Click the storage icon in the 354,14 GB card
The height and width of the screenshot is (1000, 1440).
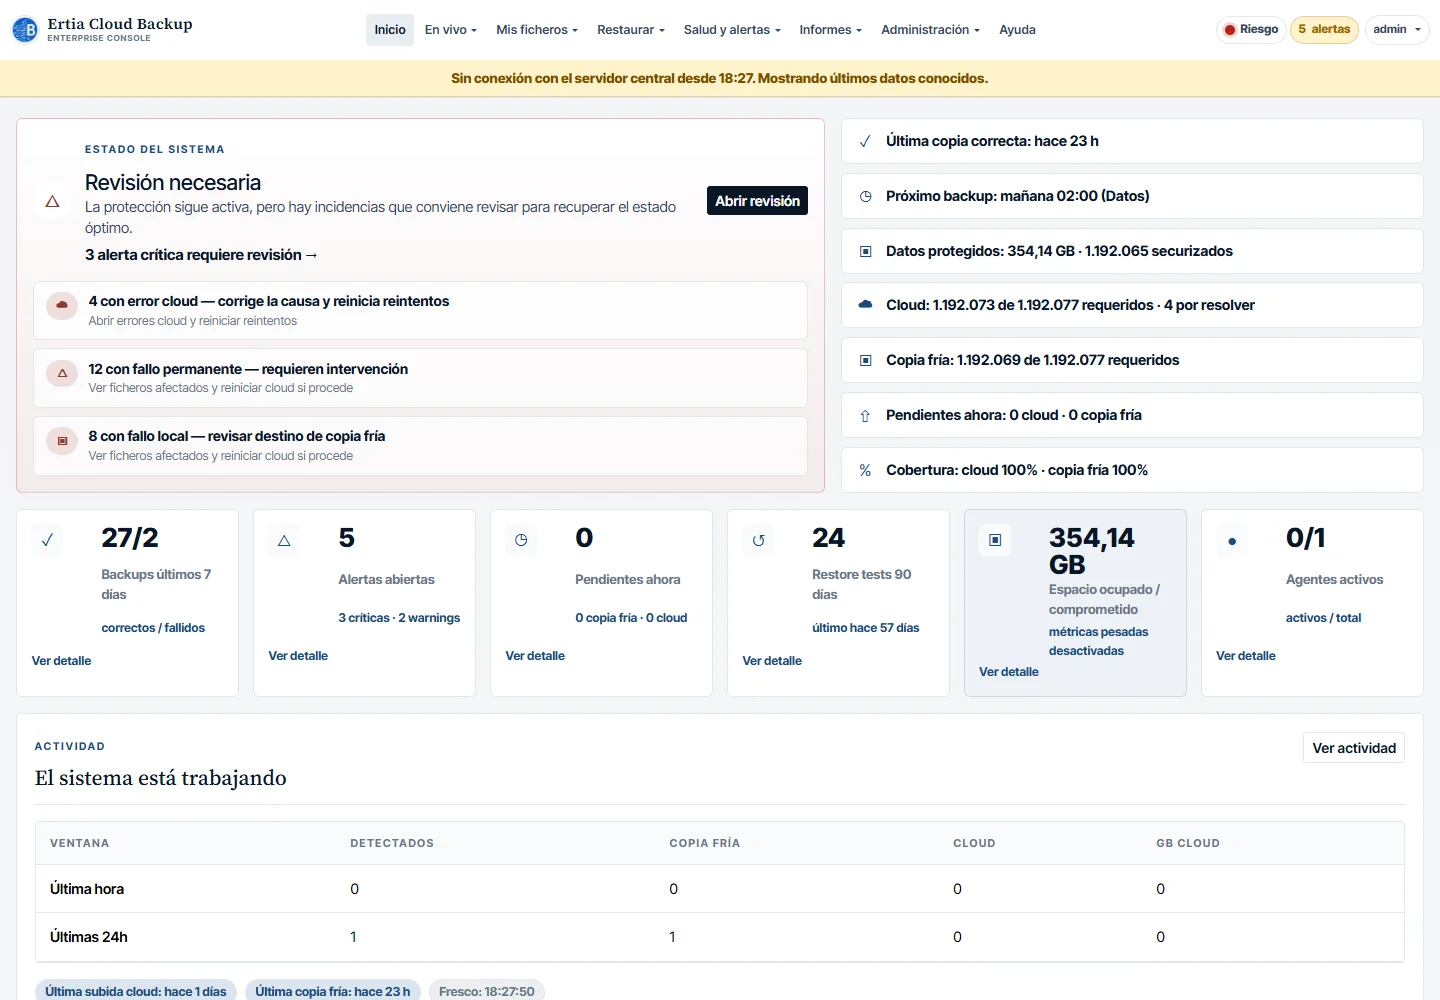point(995,540)
